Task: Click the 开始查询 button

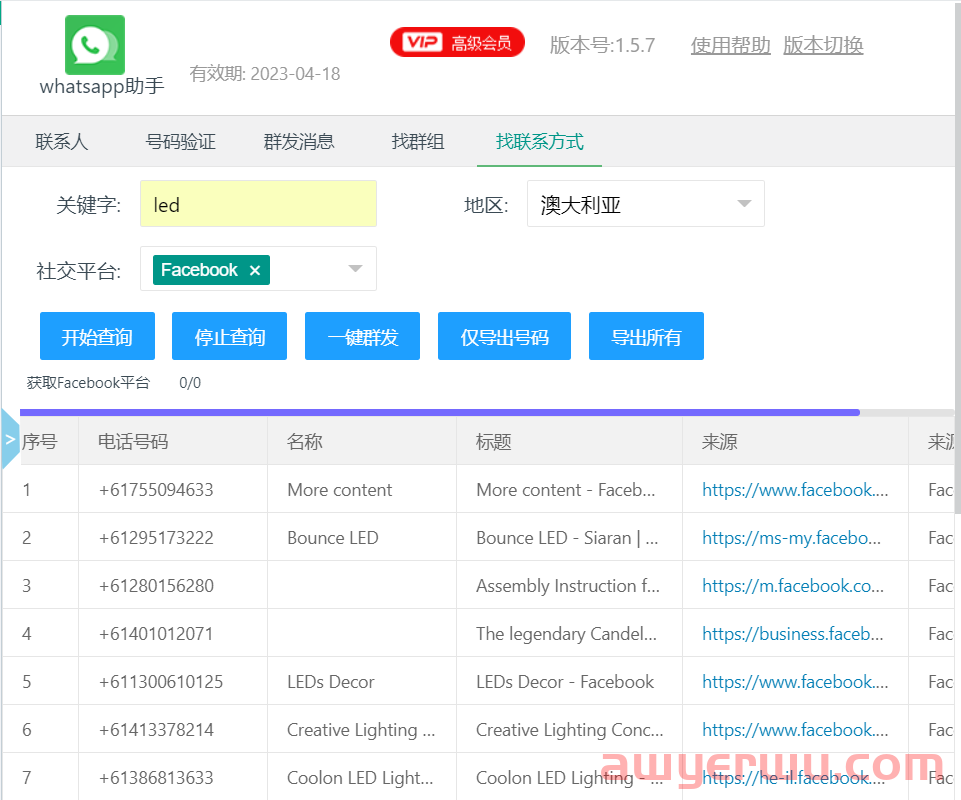Action: (x=97, y=336)
